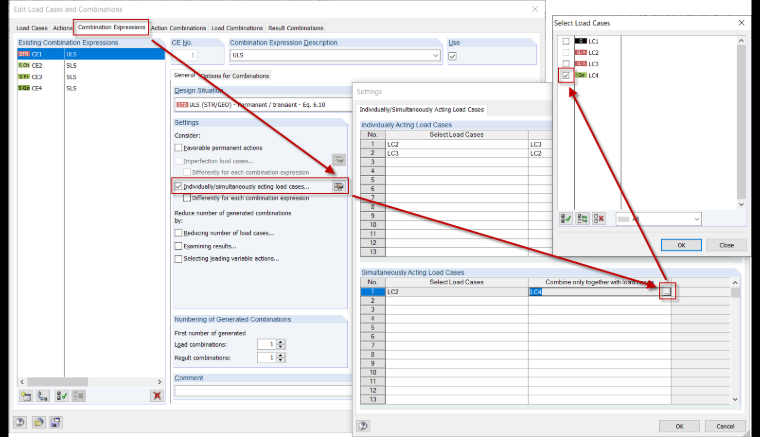Close the Select Load Cases window
The height and width of the screenshot is (437, 760).
coord(741,23)
